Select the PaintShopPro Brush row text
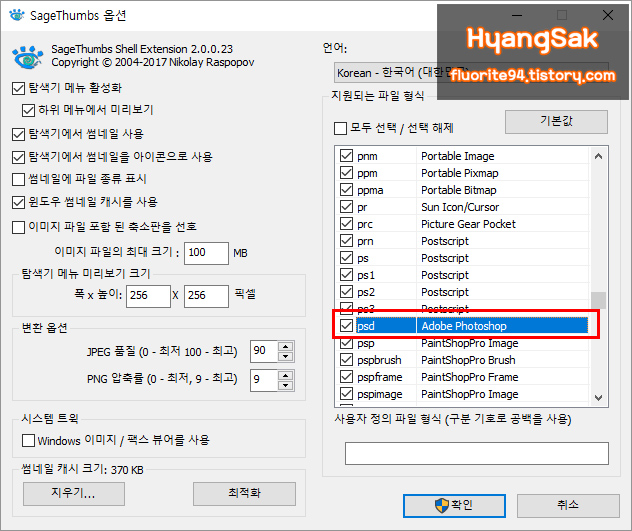Image resolution: width=632 pixels, height=531 pixels. click(468, 360)
